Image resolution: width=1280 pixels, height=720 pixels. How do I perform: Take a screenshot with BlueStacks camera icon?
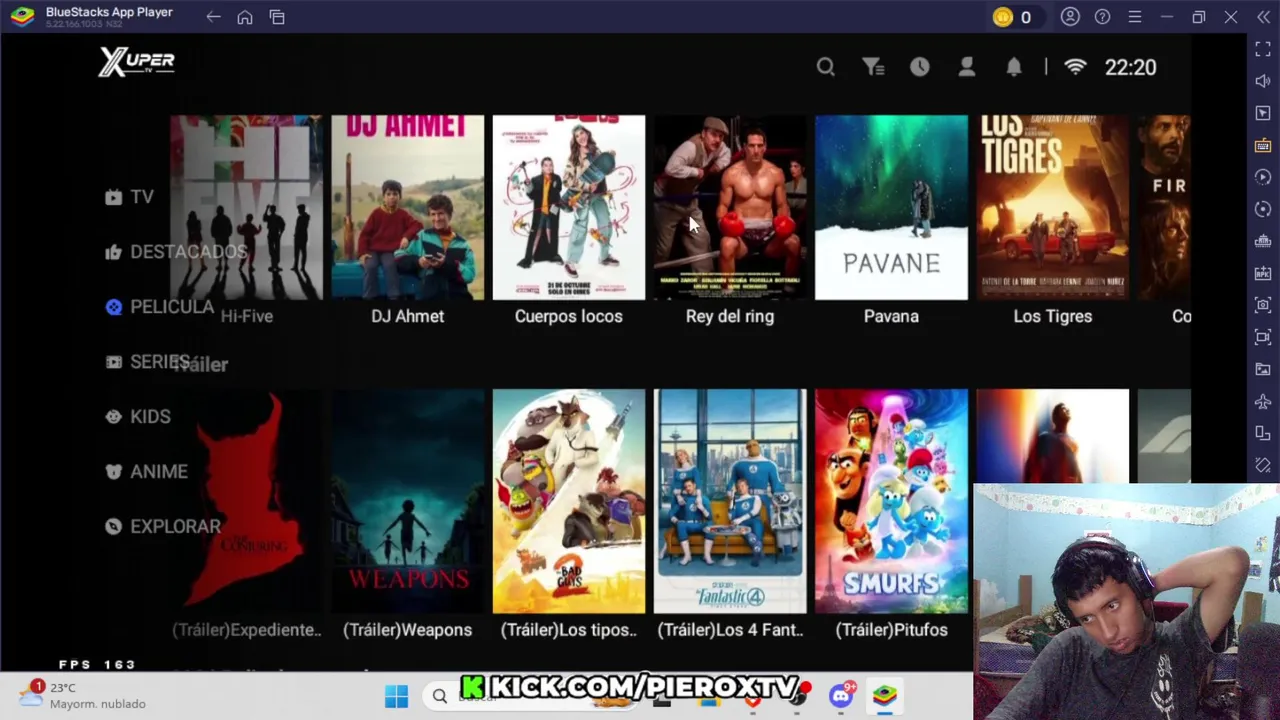[1263, 305]
